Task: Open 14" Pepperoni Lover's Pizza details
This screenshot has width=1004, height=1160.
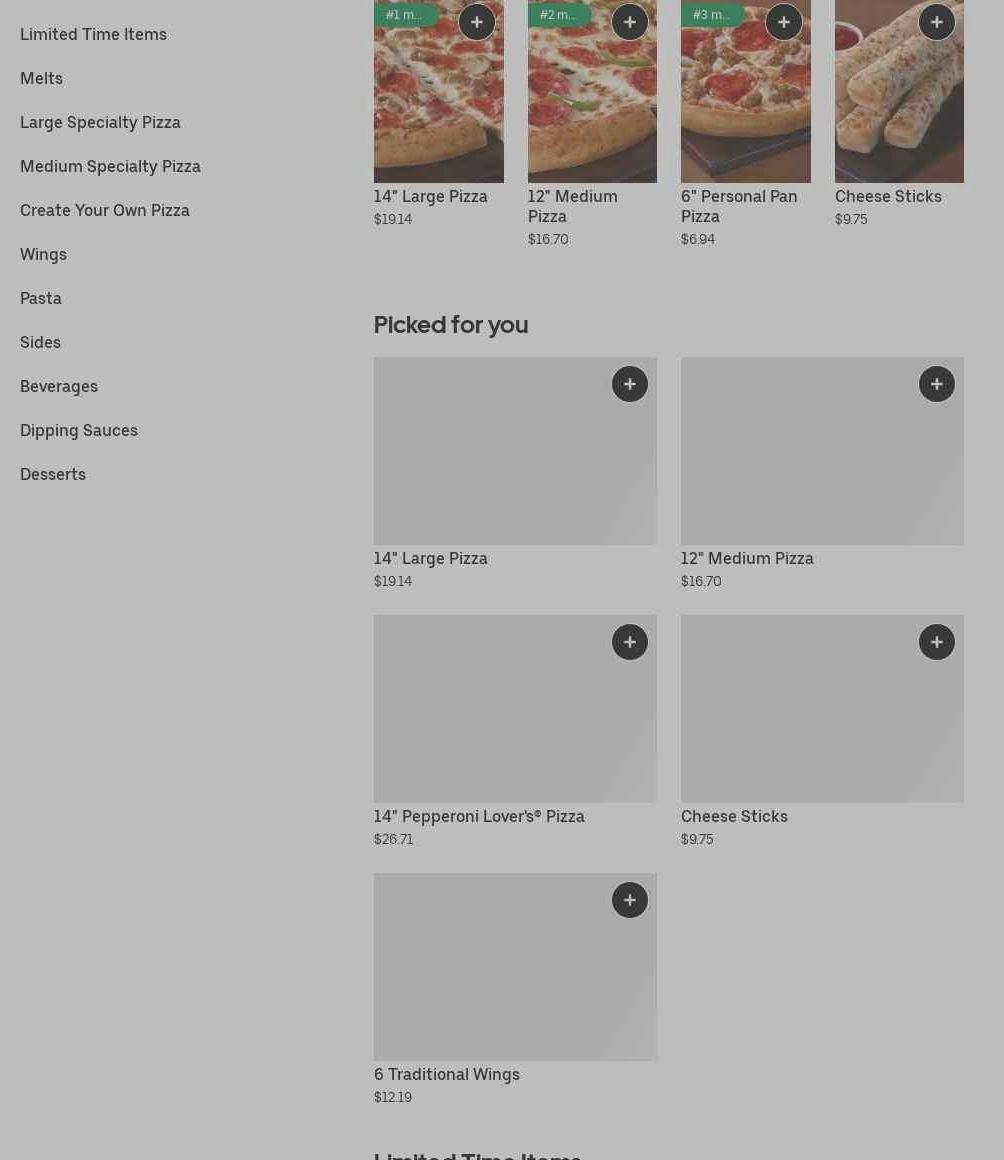Action: [479, 816]
